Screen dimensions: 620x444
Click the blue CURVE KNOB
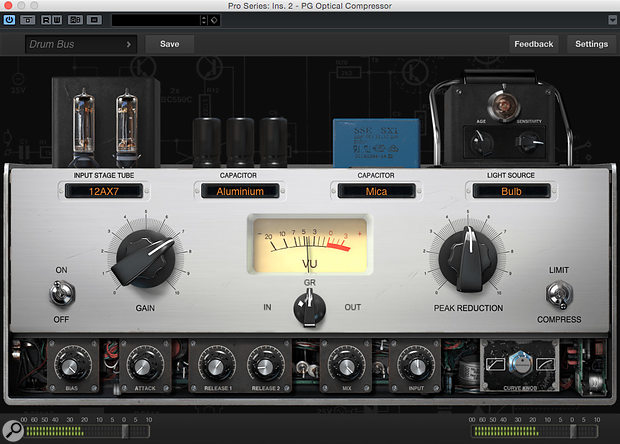click(x=520, y=363)
